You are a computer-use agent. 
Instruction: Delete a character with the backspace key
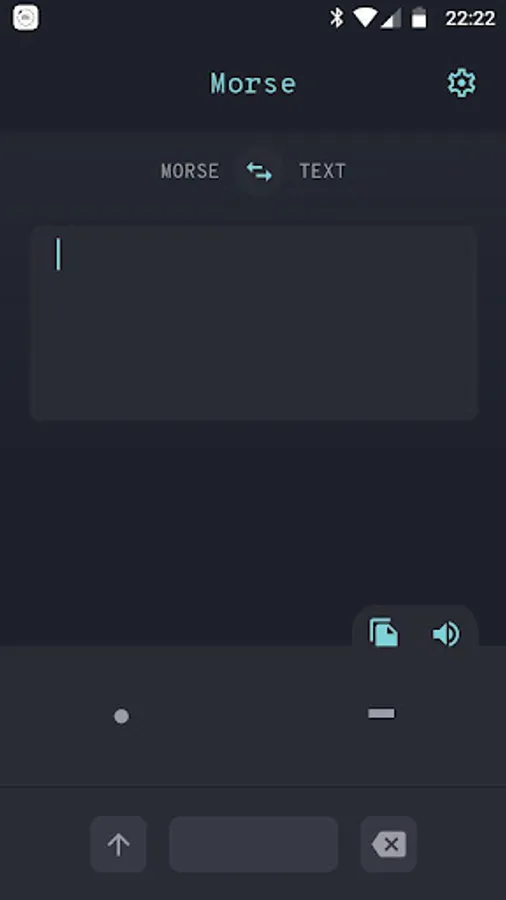389,844
